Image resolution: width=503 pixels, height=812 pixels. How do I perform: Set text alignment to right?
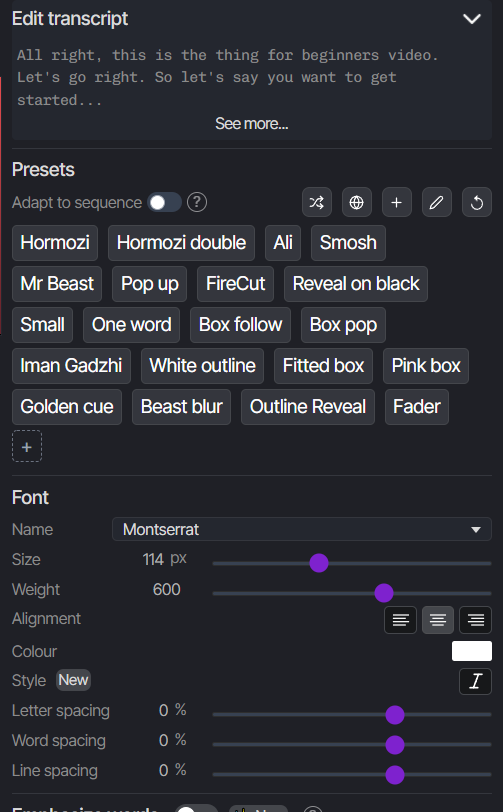point(476,620)
